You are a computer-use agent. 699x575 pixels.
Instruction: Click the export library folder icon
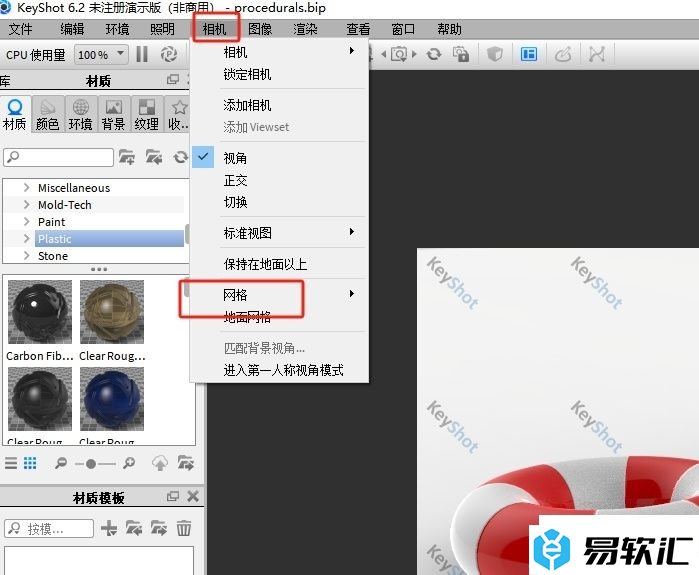coord(186,463)
